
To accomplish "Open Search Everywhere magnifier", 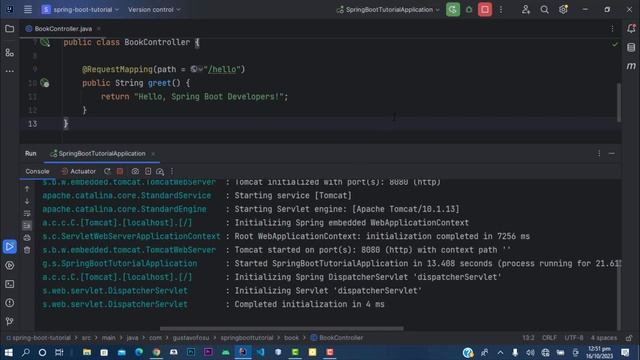I will [x=544, y=9].
